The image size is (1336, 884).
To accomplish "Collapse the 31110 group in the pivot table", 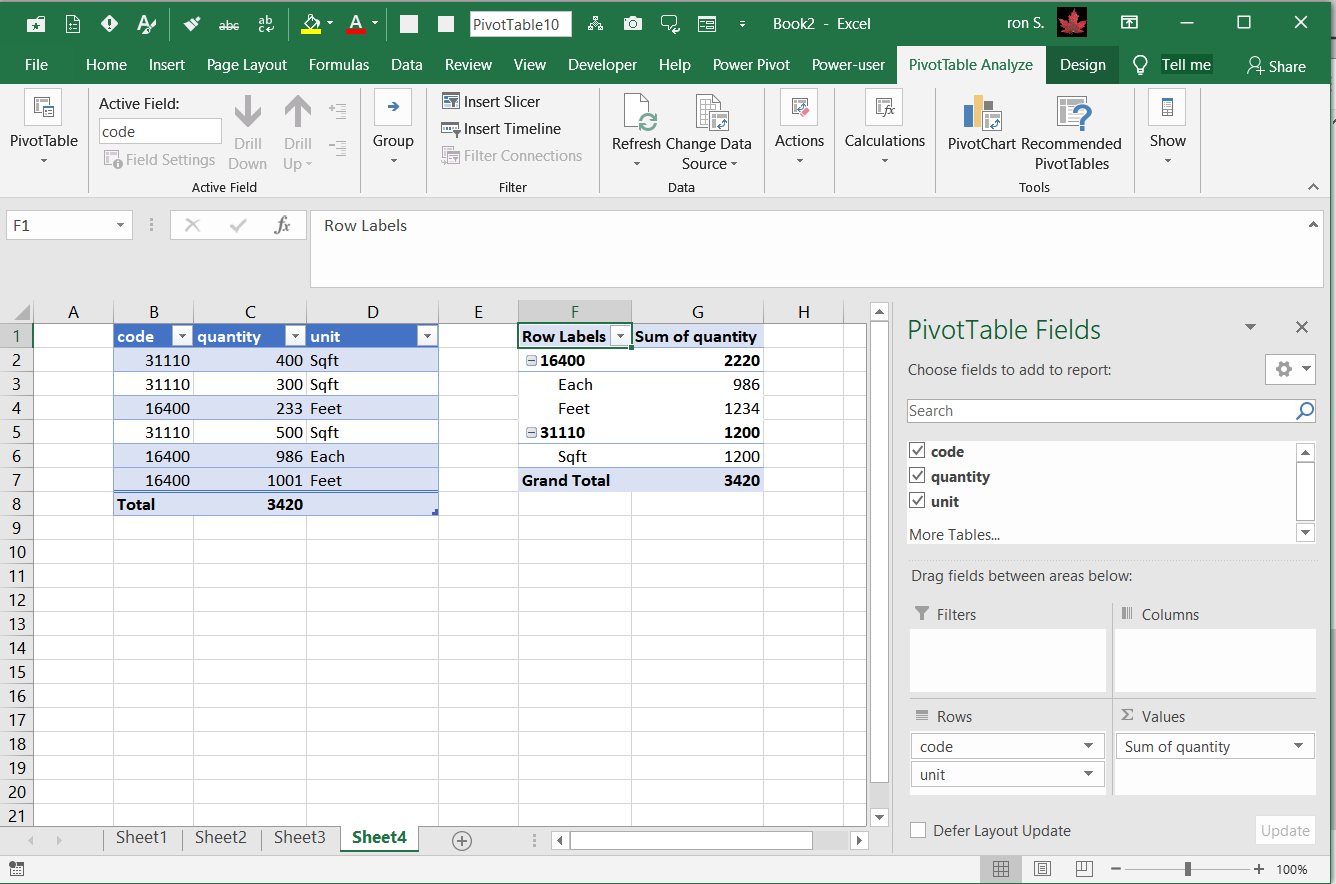I will [x=531, y=433].
